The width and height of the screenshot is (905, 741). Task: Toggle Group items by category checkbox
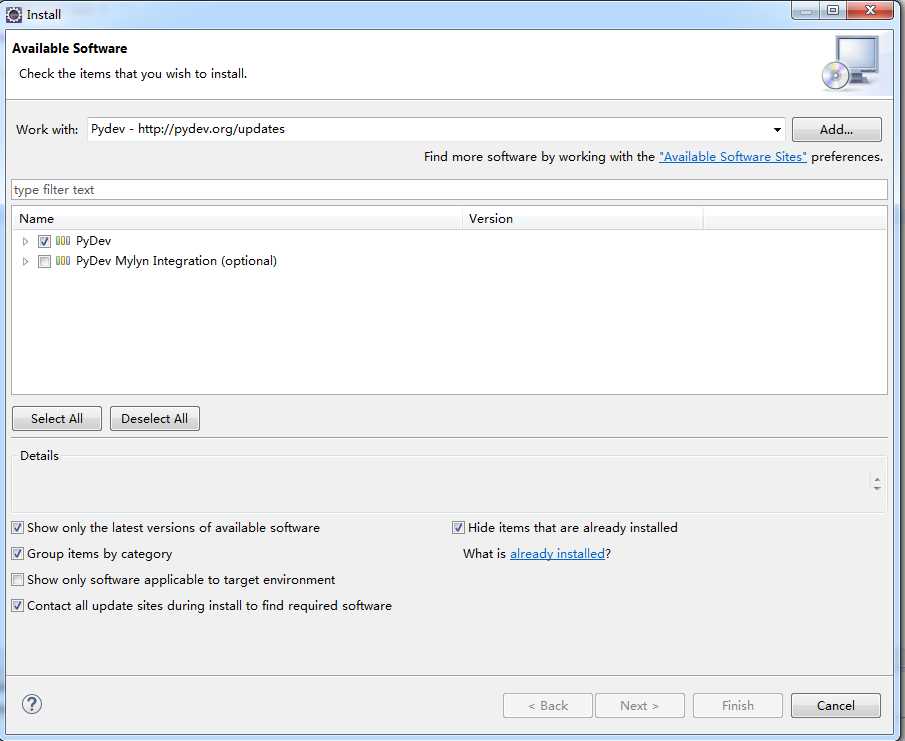[18, 553]
